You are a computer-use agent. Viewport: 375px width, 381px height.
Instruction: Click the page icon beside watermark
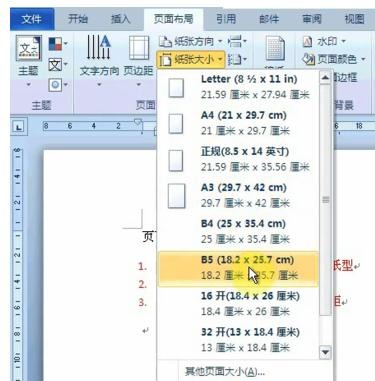coord(275,49)
